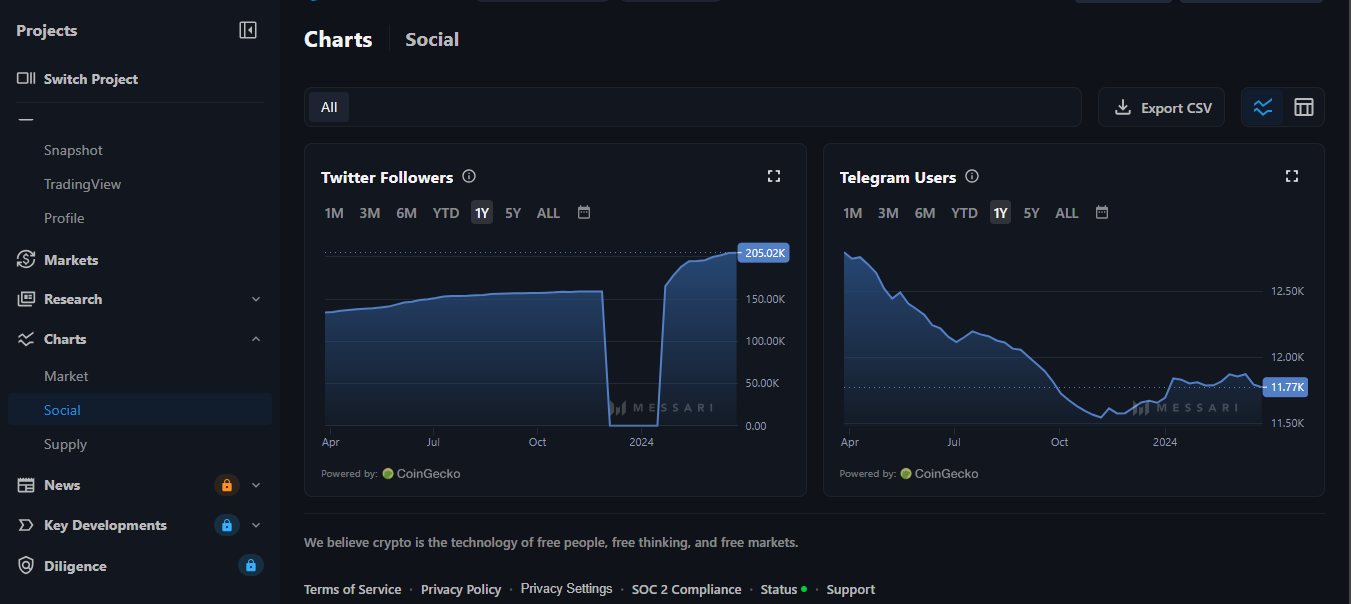Switch to table view

coord(1304,107)
